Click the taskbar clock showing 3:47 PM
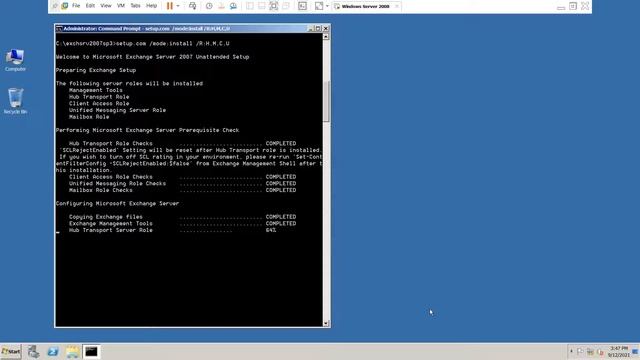640x360 pixels. [619, 351]
